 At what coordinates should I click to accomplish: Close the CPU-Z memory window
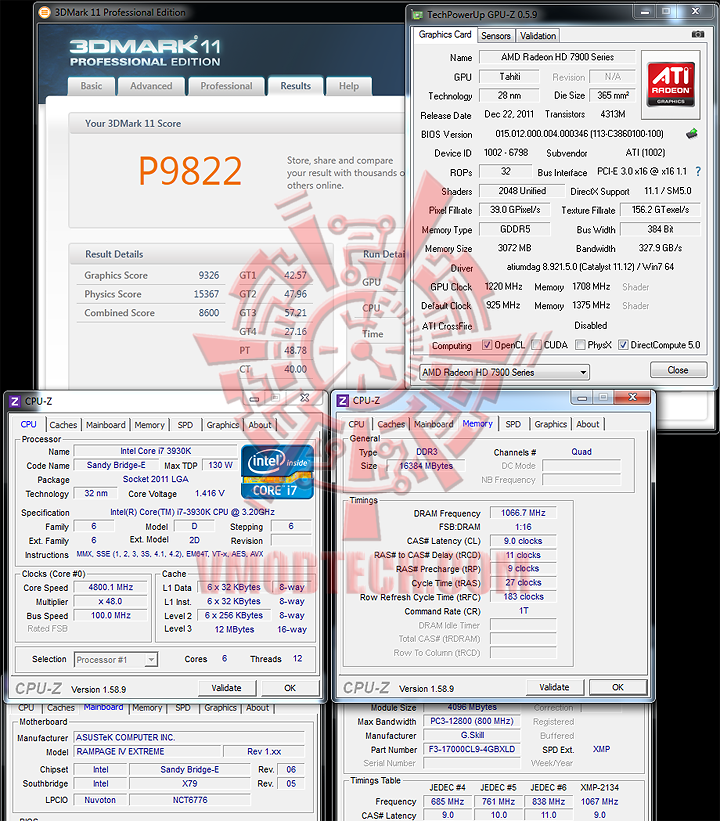(x=633, y=398)
